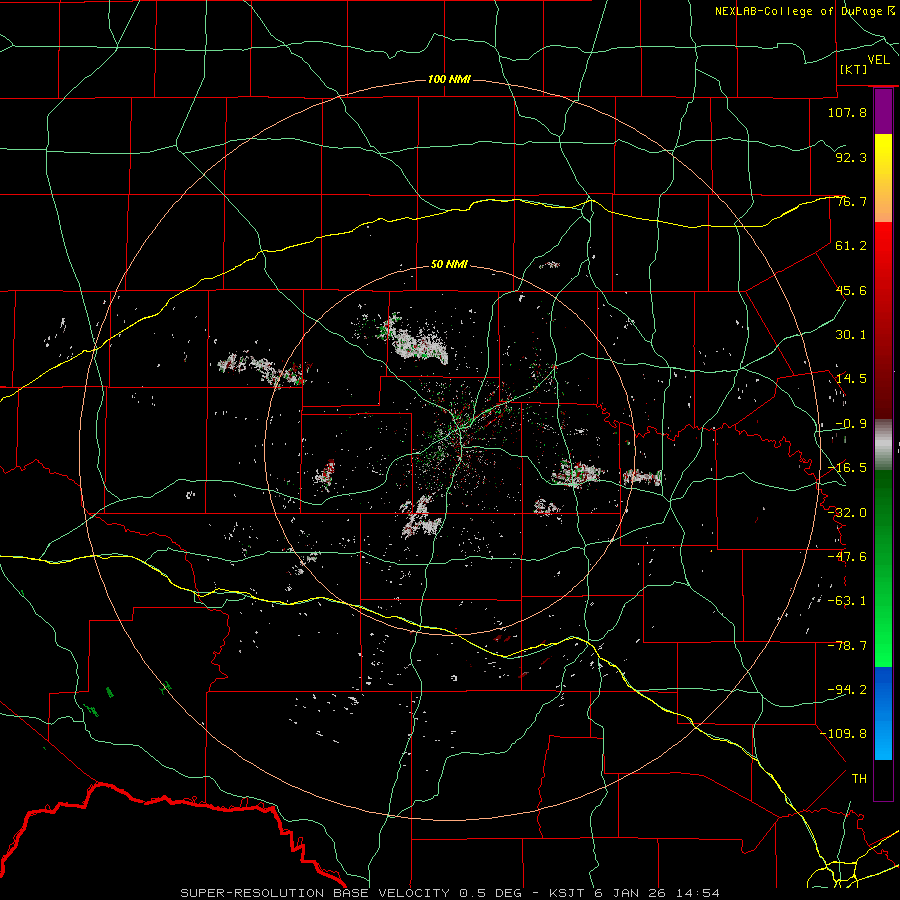The width and height of the screenshot is (900, 900).
Task: Click the TH legend label
Action: coord(859,779)
